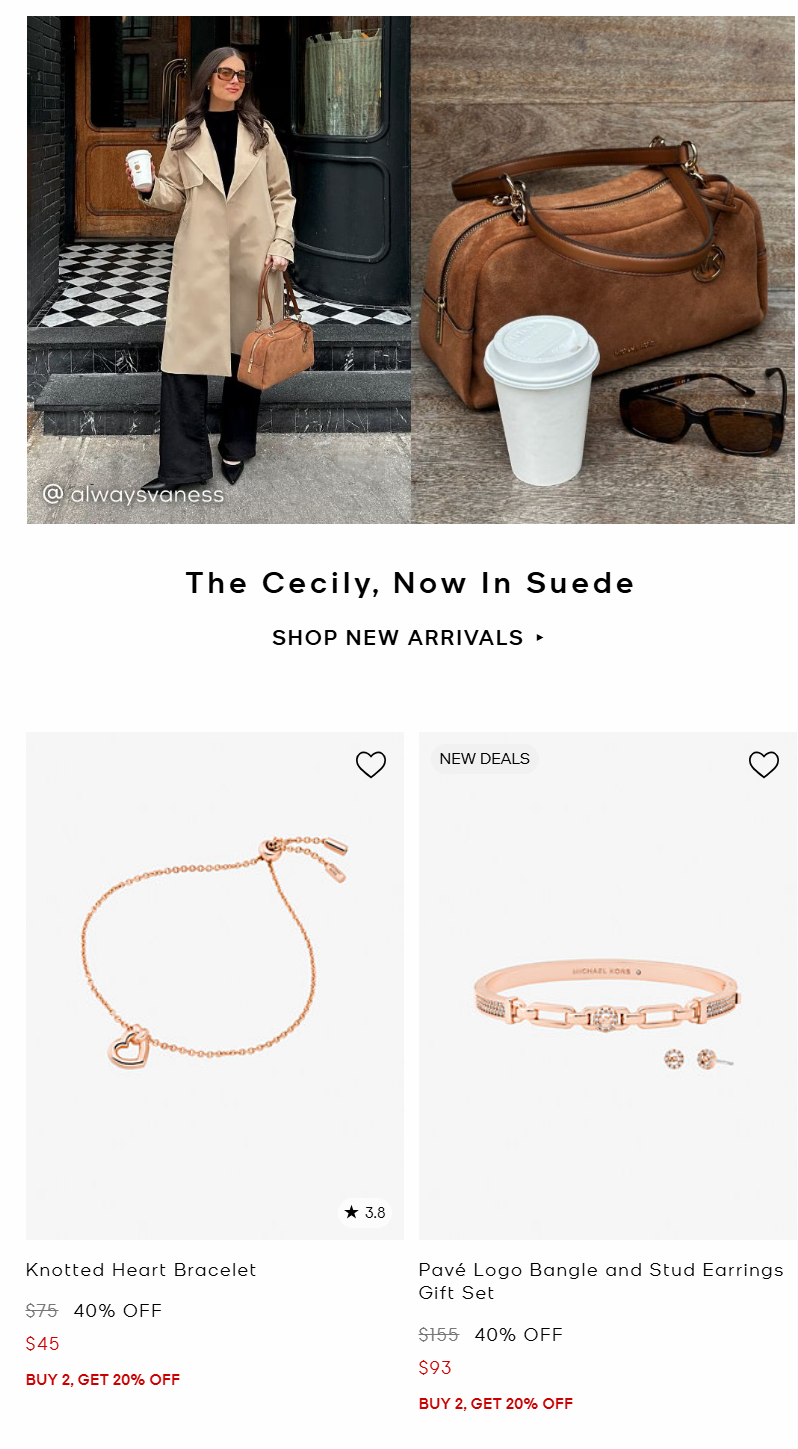Click the BUY 2, GET 20% OFF promo under the bangle set

tap(496, 1404)
